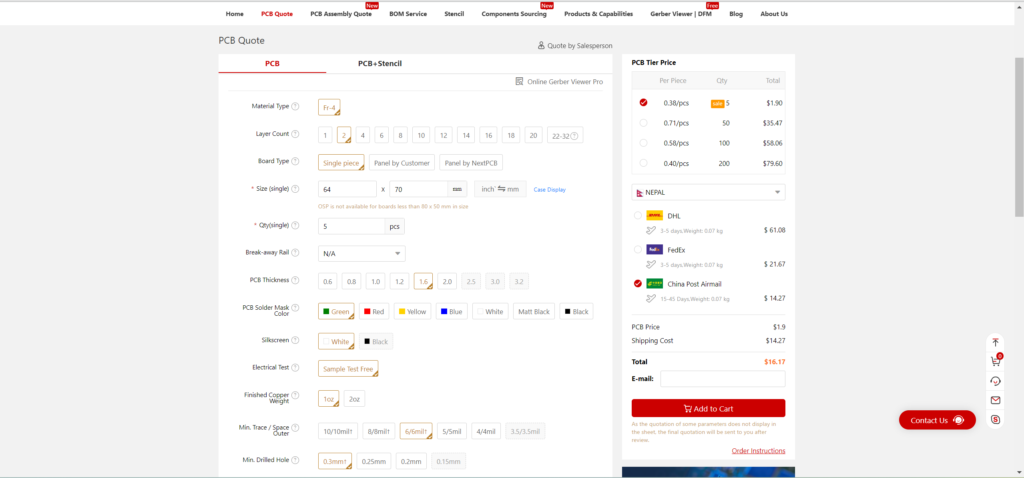1024x478 pixels.
Task: Click the email envelope icon in sidebar
Action: [x=995, y=400]
